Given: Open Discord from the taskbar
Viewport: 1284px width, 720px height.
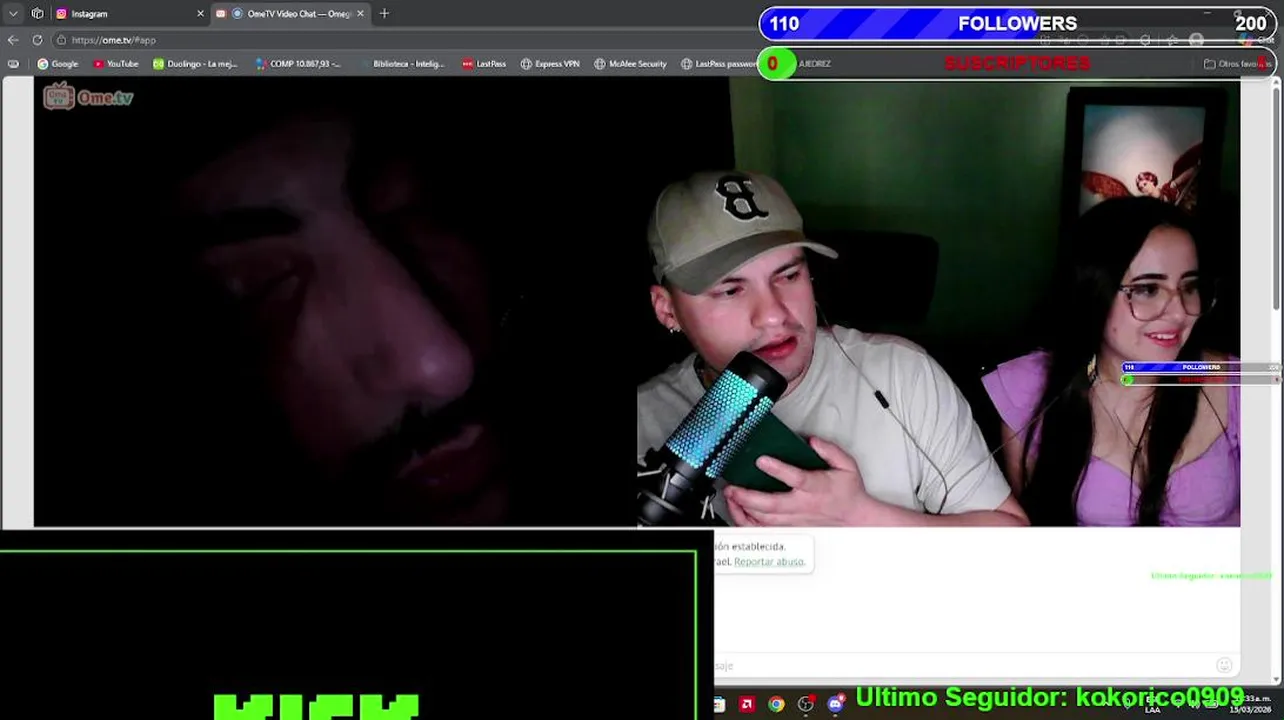Looking at the screenshot, I should pos(835,705).
